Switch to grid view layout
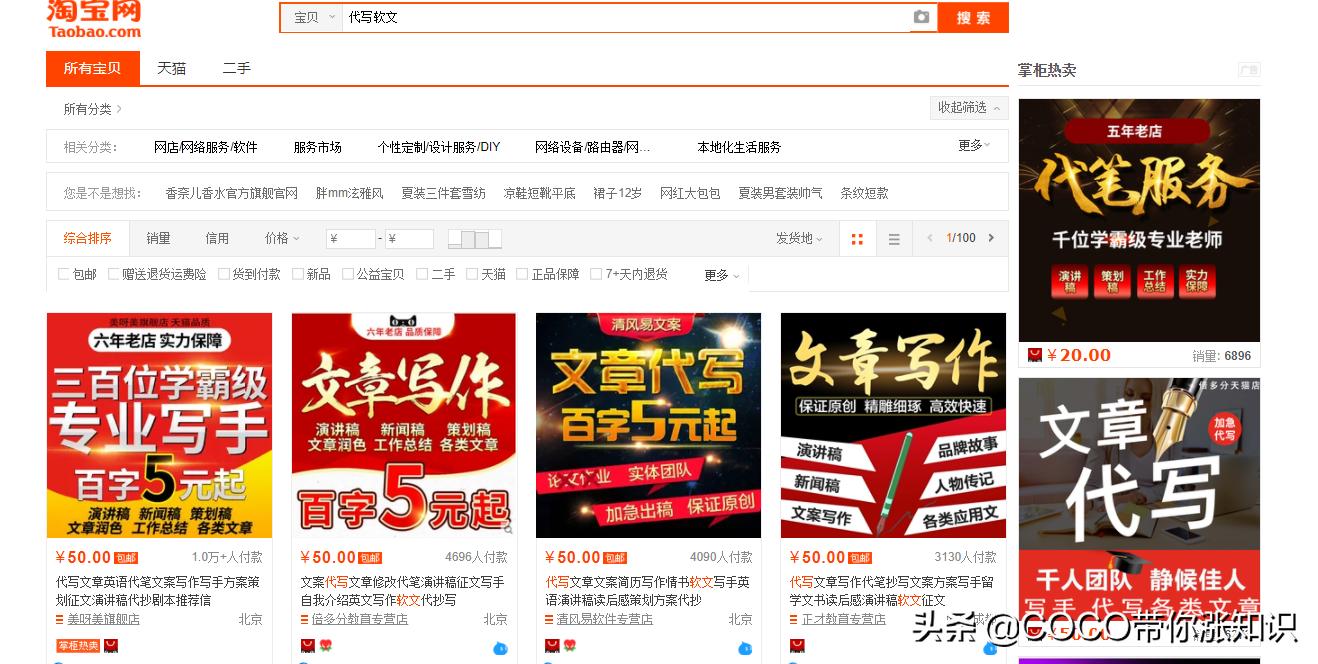This screenshot has height=664, width=1318. point(856,238)
